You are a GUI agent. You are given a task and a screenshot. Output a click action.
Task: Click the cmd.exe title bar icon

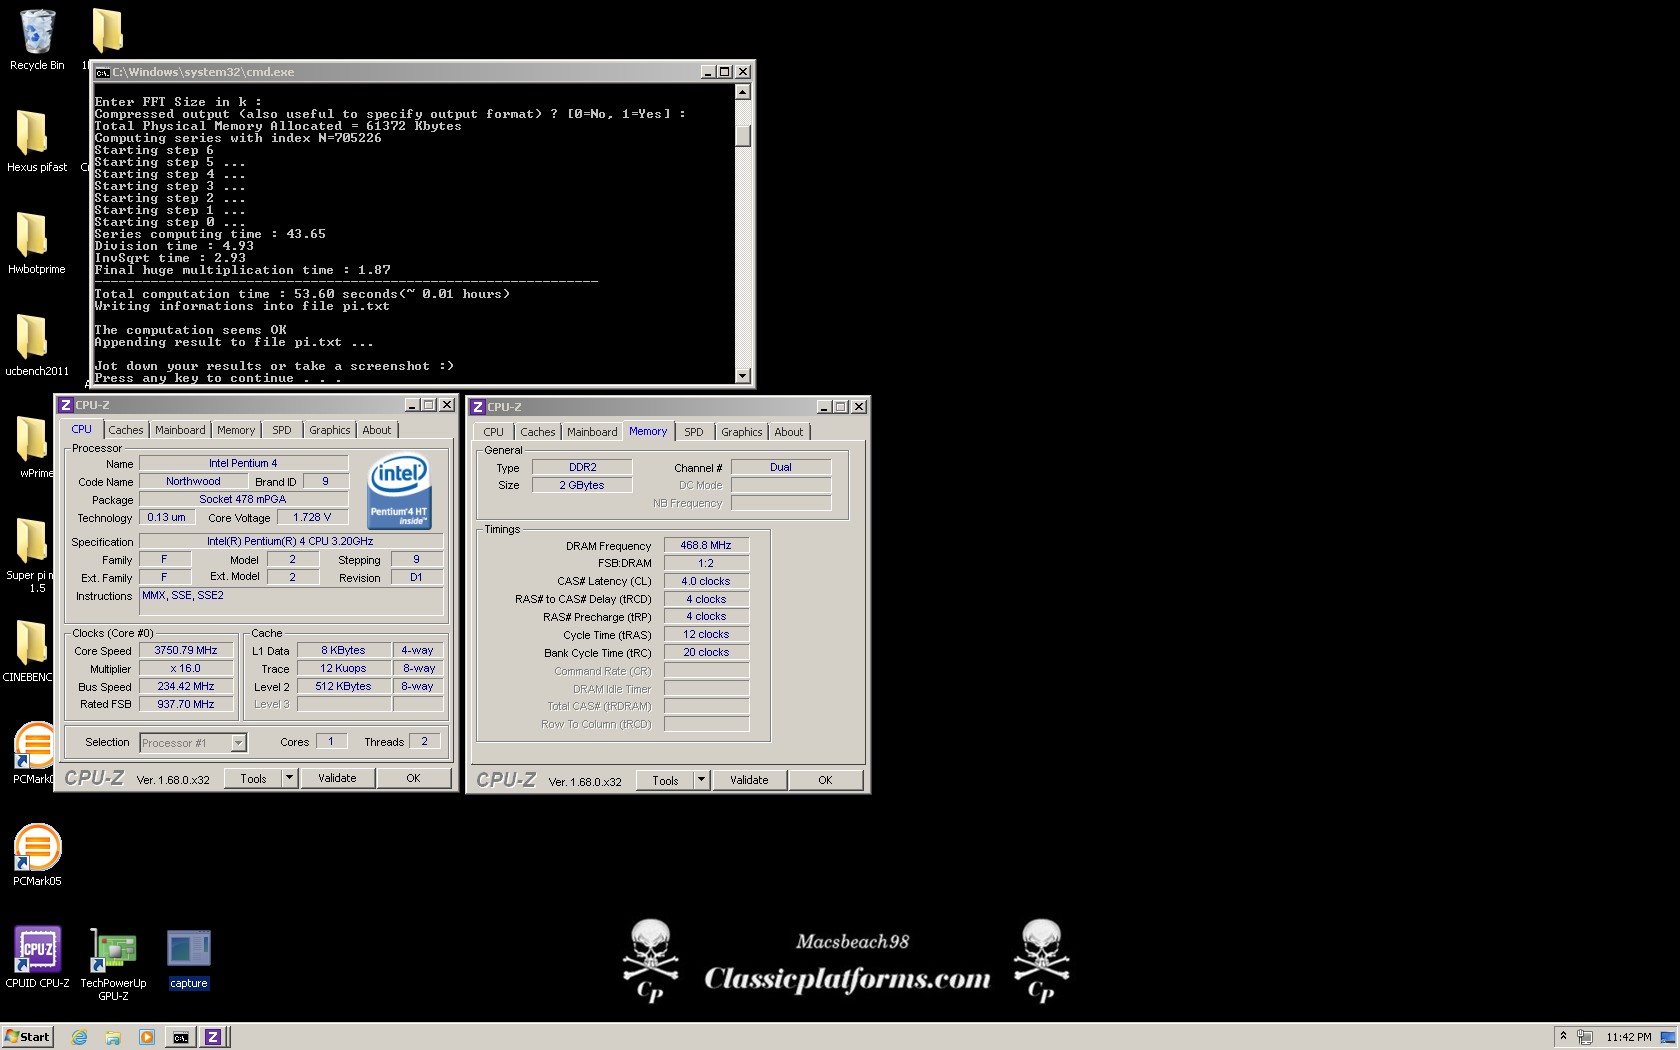[102, 72]
